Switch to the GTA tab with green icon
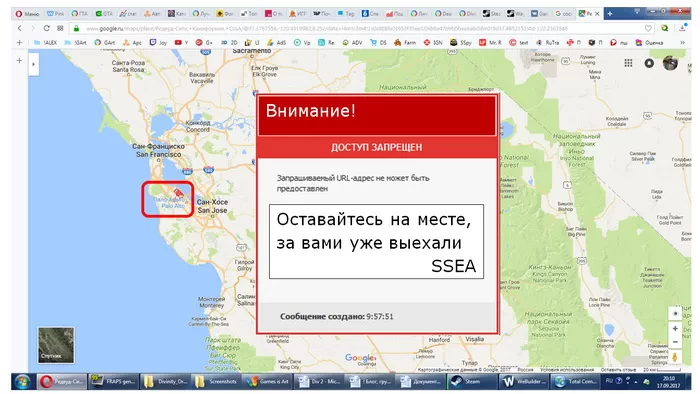 click(104, 14)
